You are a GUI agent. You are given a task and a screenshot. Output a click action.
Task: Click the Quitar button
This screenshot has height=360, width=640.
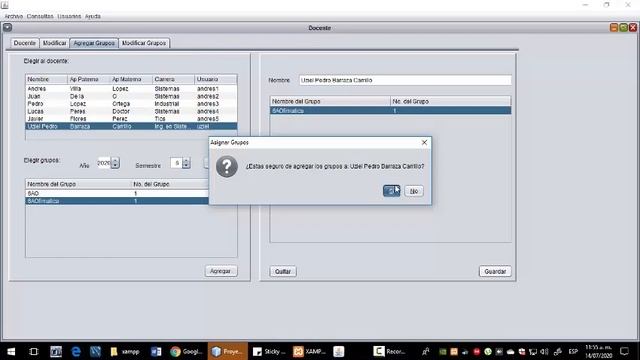283,271
